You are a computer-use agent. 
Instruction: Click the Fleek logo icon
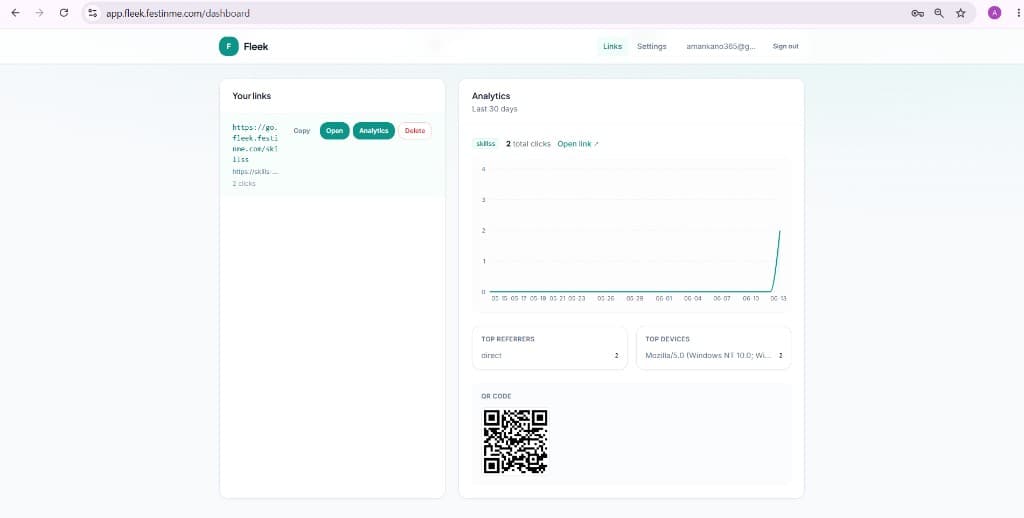coord(229,46)
